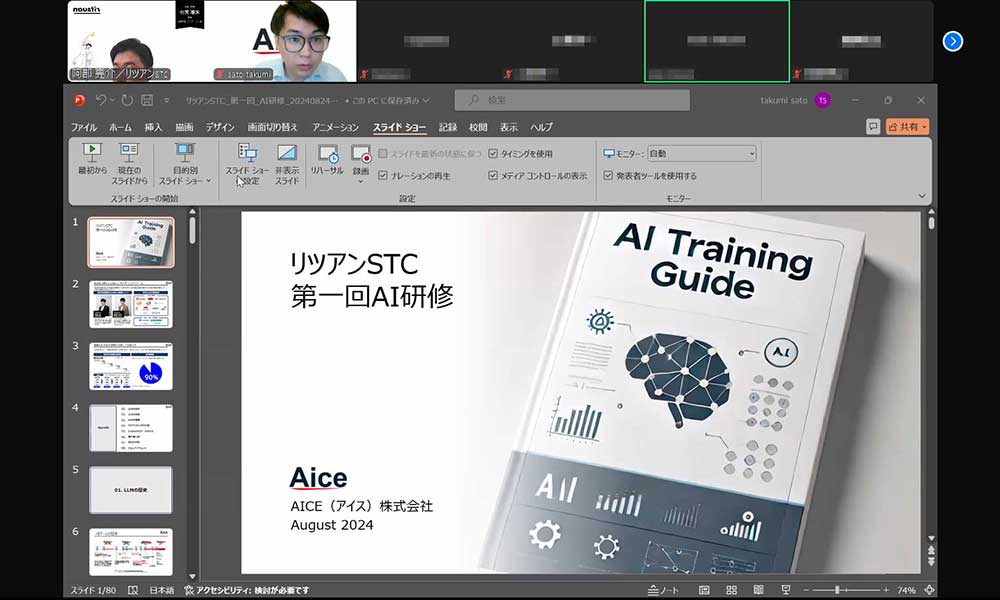The image size is (1000, 600).
Task: Select slide 4 agenda thumbnail
Action: click(x=131, y=428)
